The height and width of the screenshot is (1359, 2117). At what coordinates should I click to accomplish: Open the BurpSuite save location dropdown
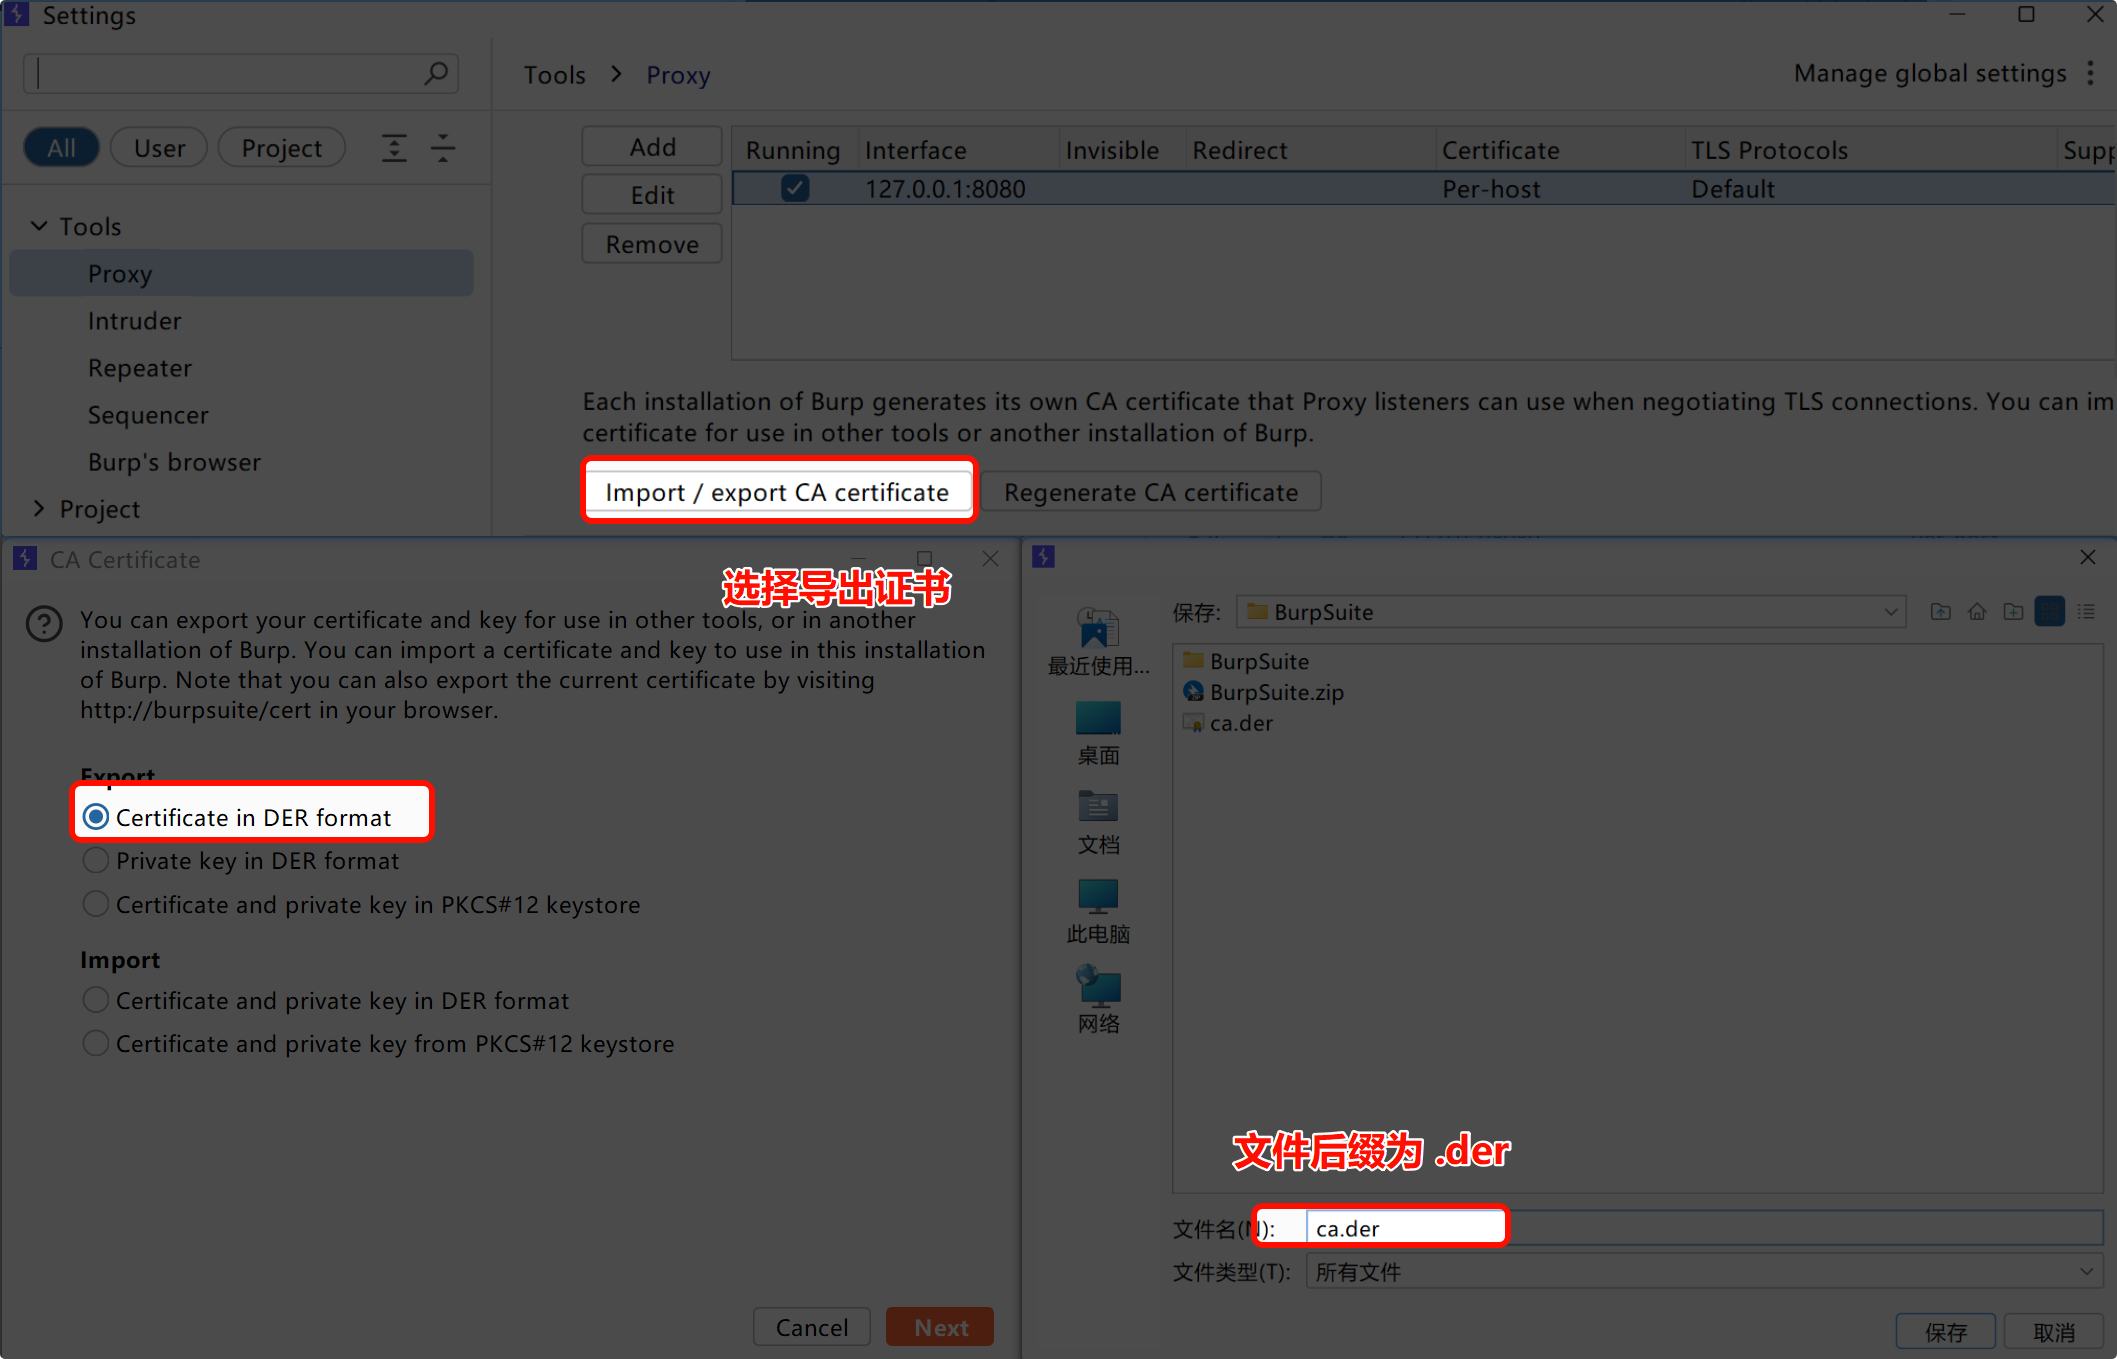1890,612
